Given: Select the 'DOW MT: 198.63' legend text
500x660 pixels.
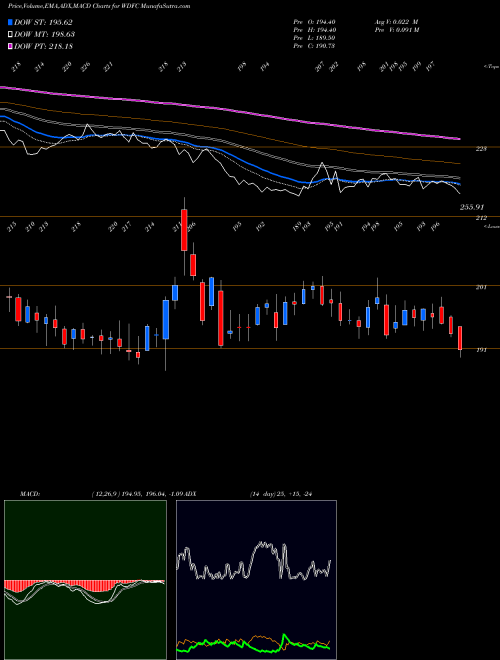Looking at the screenshot, I should click(x=44, y=34).
